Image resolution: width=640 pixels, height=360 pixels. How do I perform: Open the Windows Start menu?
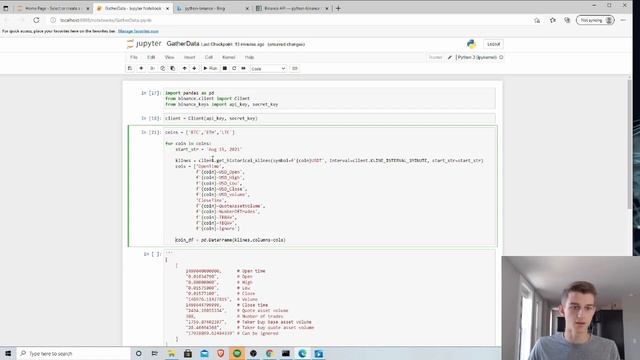point(8,353)
